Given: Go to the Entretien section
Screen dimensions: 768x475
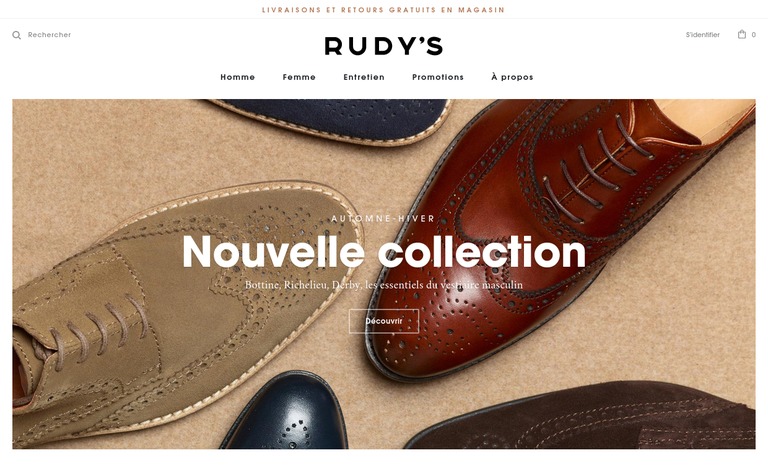Looking at the screenshot, I should click(364, 77).
